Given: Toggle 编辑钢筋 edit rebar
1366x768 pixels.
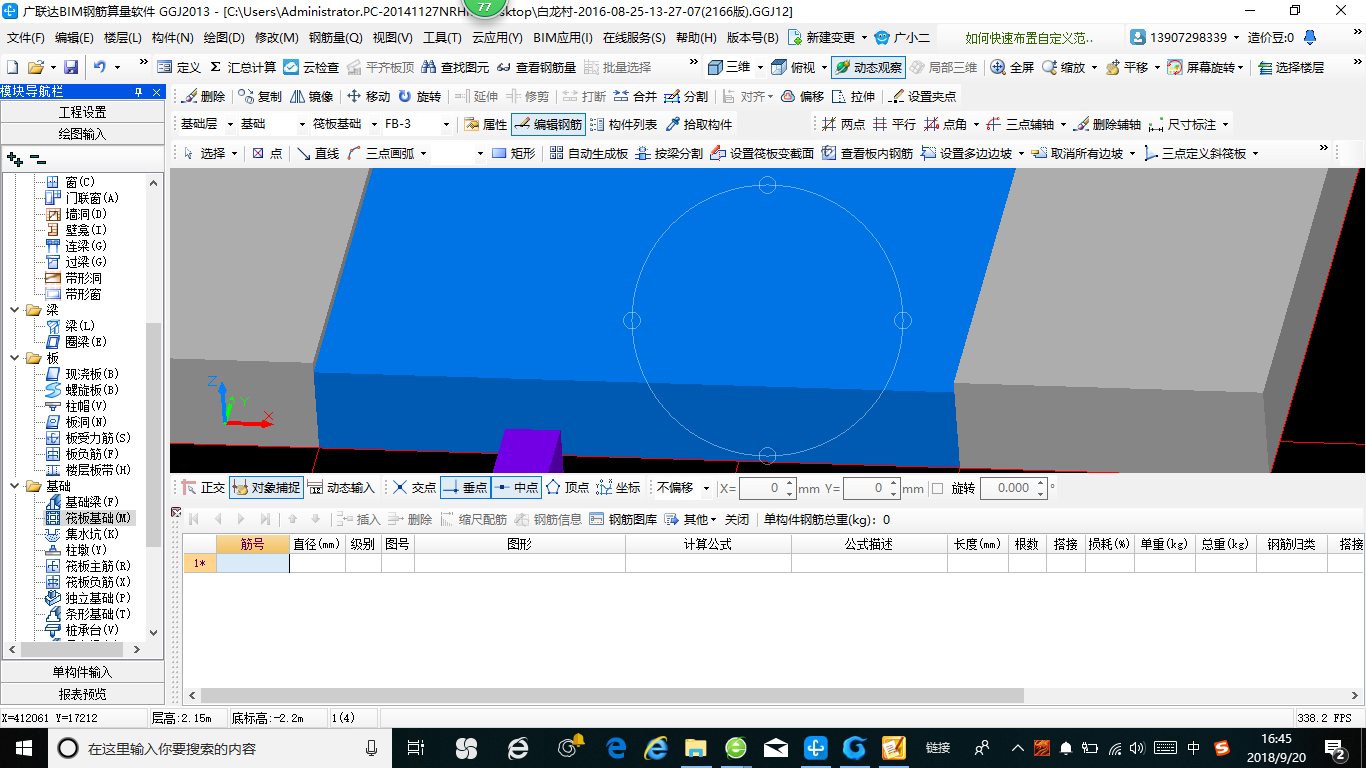Looking at the screenshot, I should [x=548, y=125].
